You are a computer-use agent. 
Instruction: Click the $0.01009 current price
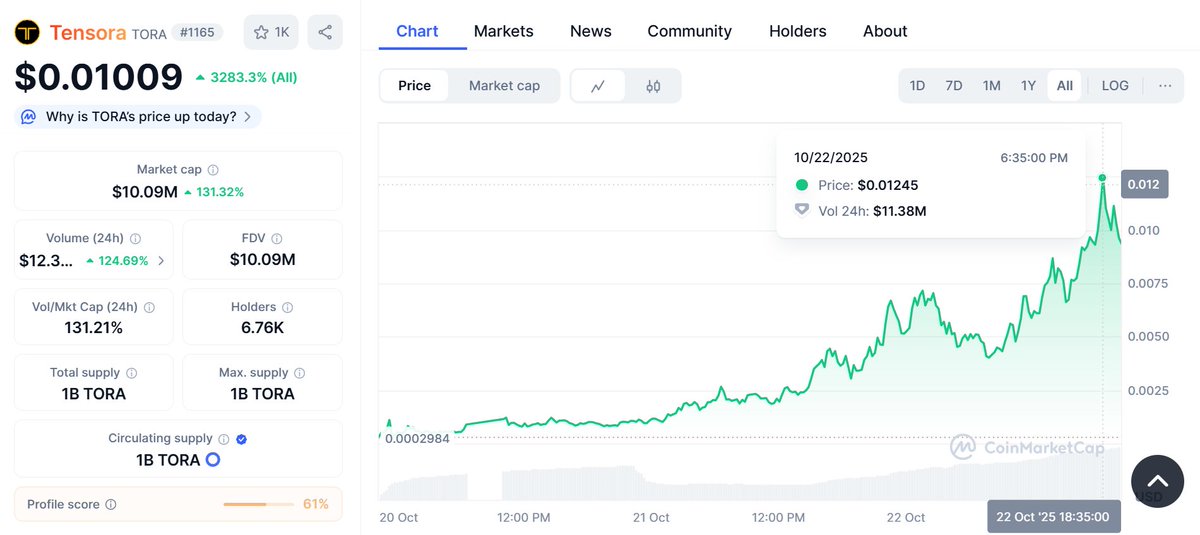pyautogui.click(x=98, y=77)
